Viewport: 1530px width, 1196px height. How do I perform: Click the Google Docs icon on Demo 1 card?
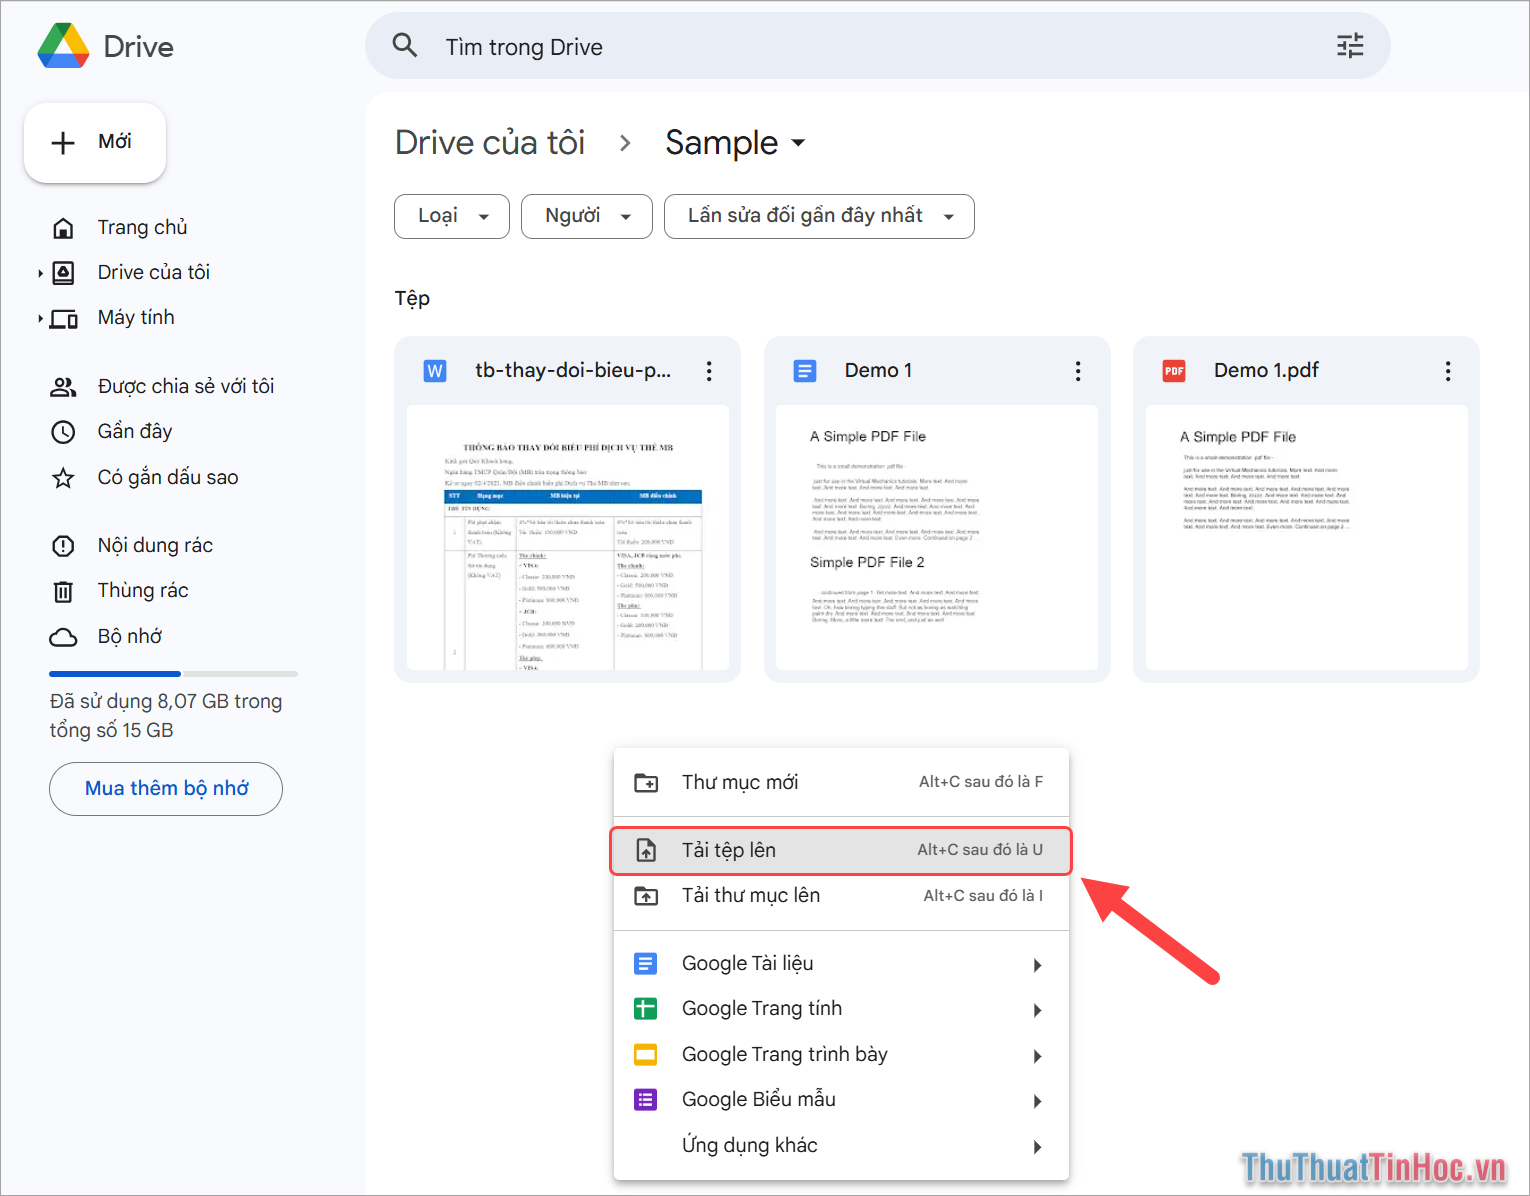pyautogui.click(x=805, y=371)
